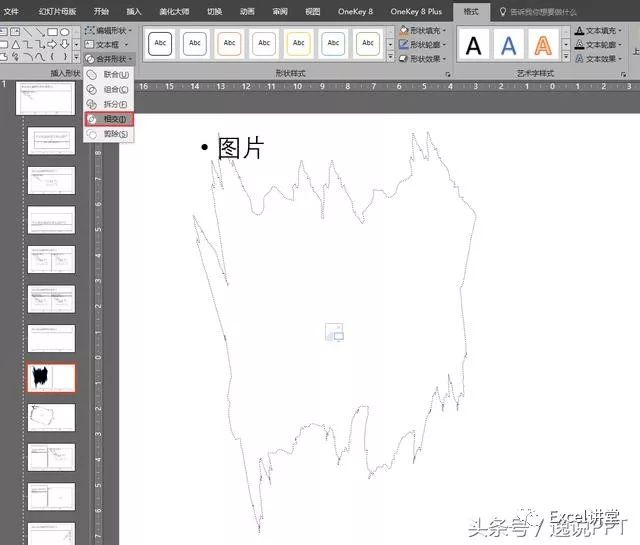Screen dimensions: 640x545
Task: Apply black A WordArt style
Action: (x=473, y=45)
